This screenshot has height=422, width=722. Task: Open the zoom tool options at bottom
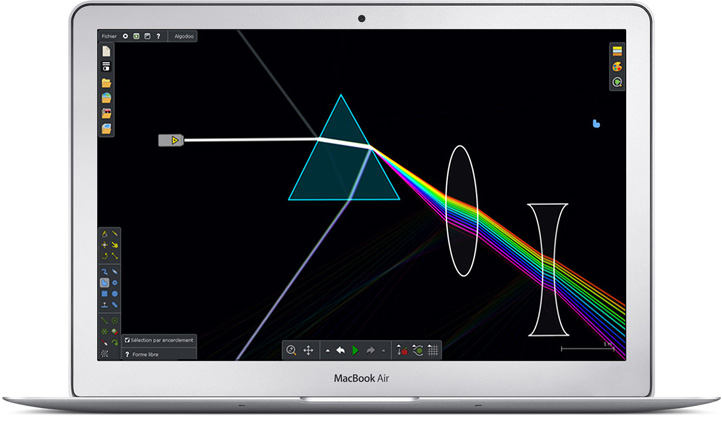pos(291,350)
